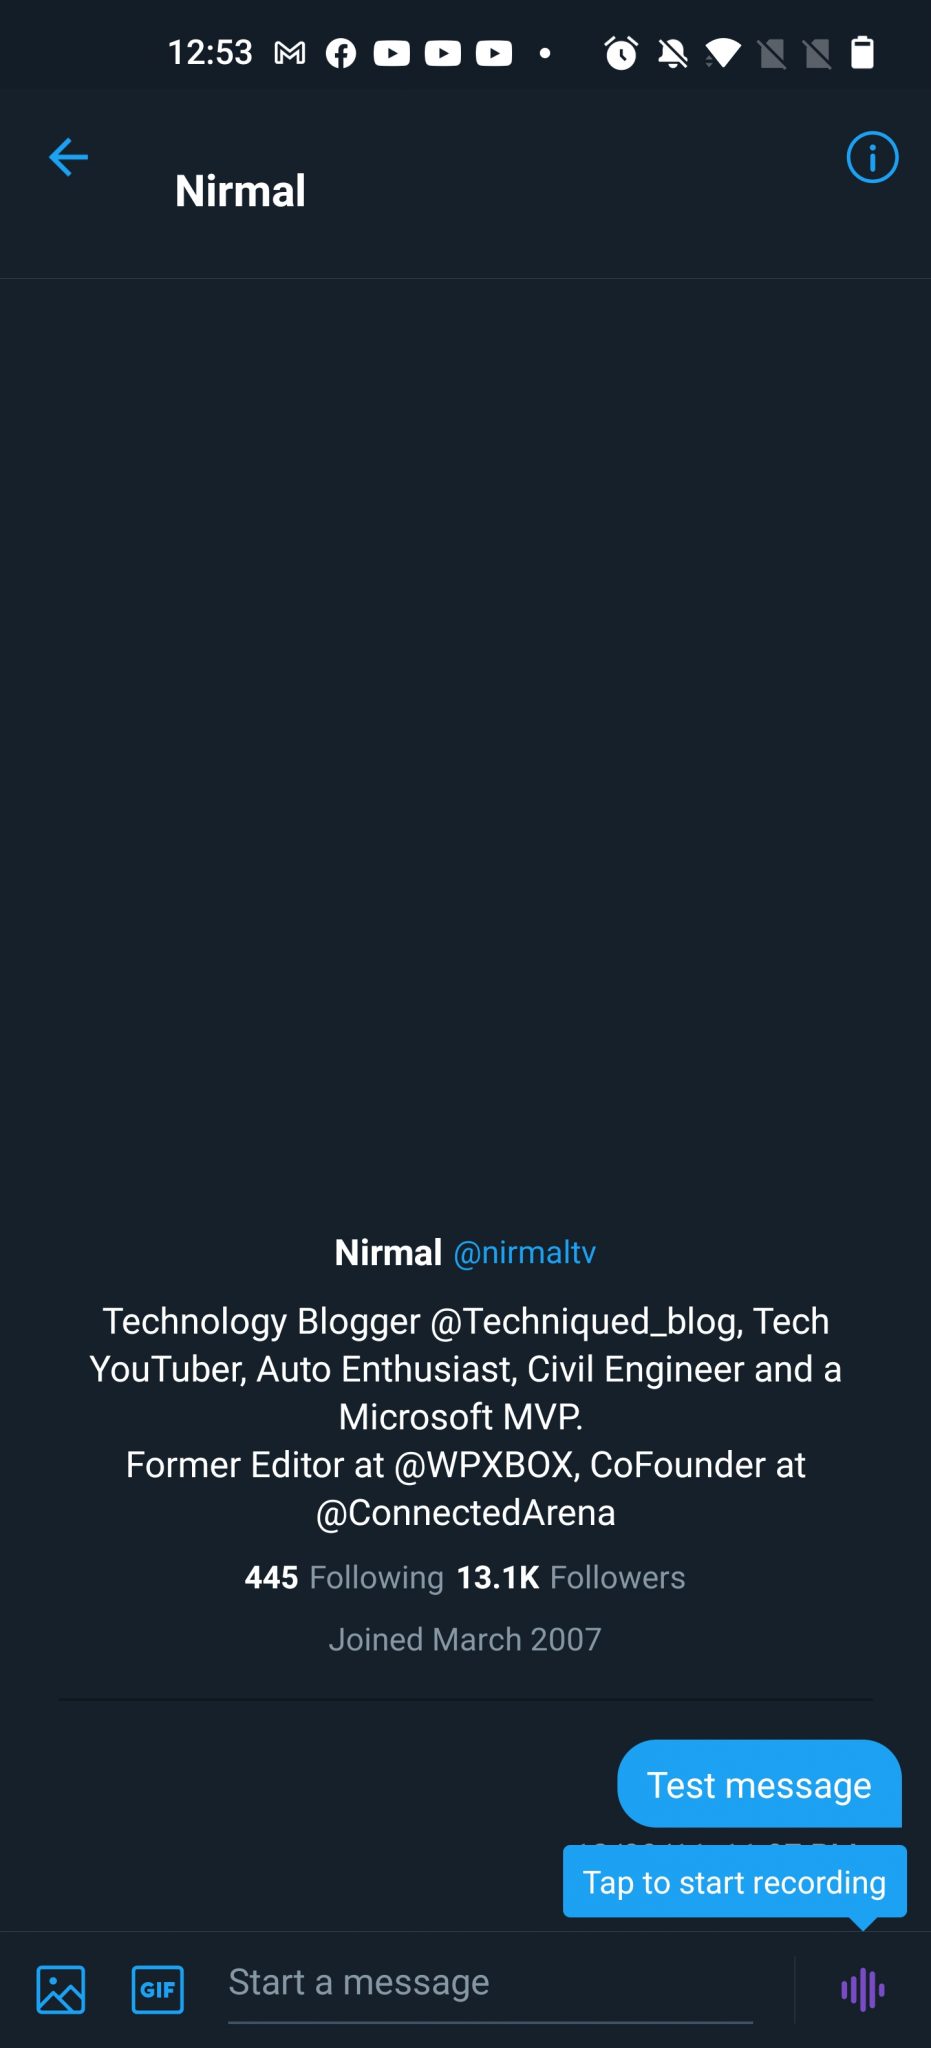Viewport: 931px width, 2048px height.
Task: Open the image attachment picker
Action: 61,1989
